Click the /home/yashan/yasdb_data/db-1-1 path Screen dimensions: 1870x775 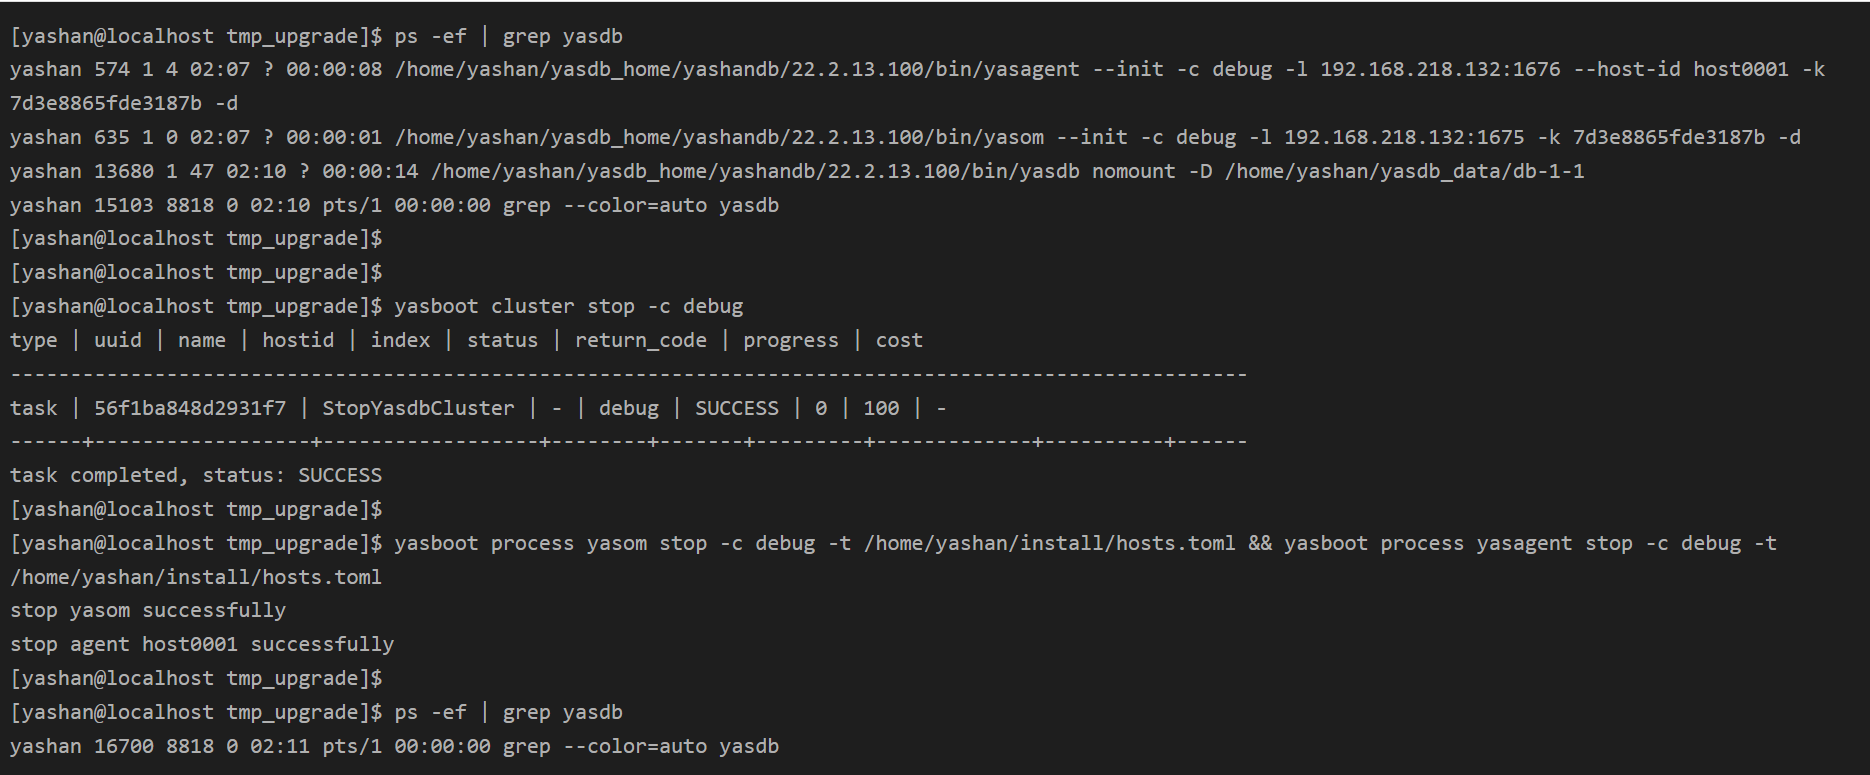(x=1405, y=172)
